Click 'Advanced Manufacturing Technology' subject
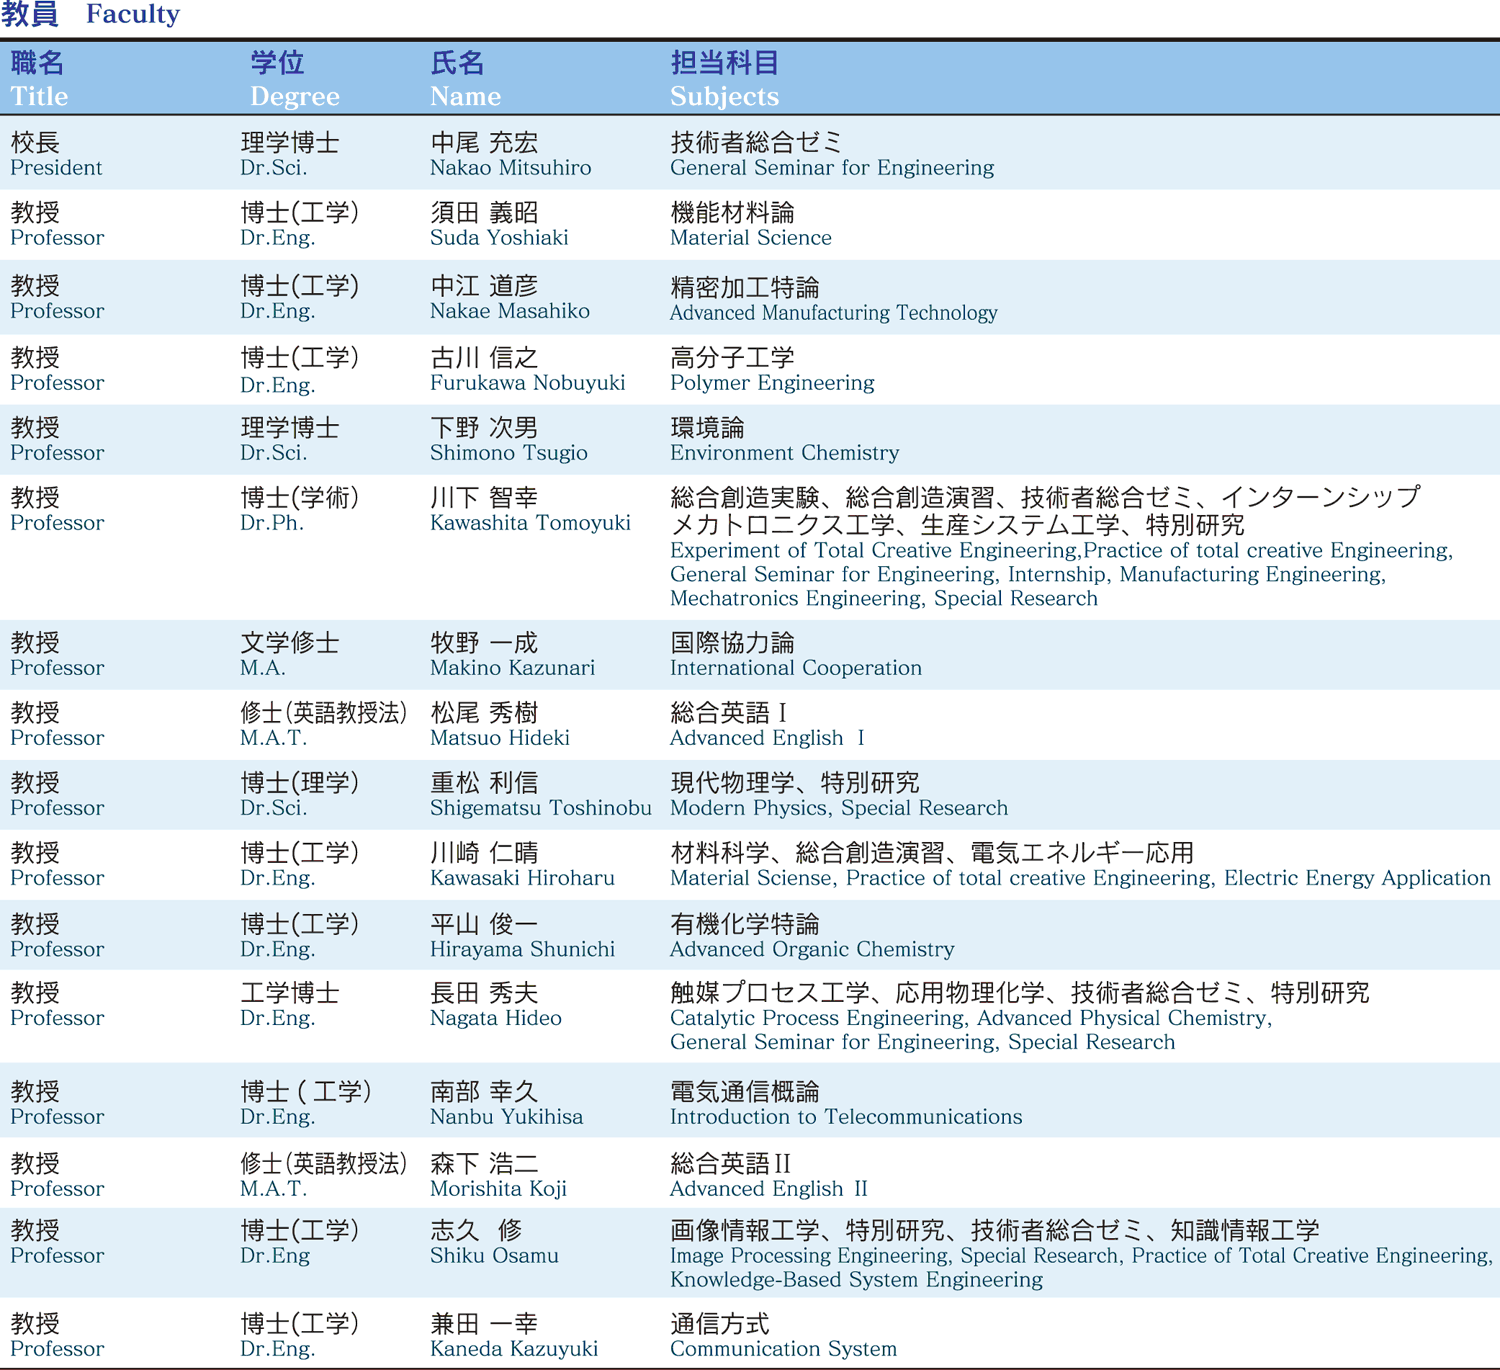This screenshot has height=1370, width=1500. point(834,313)
